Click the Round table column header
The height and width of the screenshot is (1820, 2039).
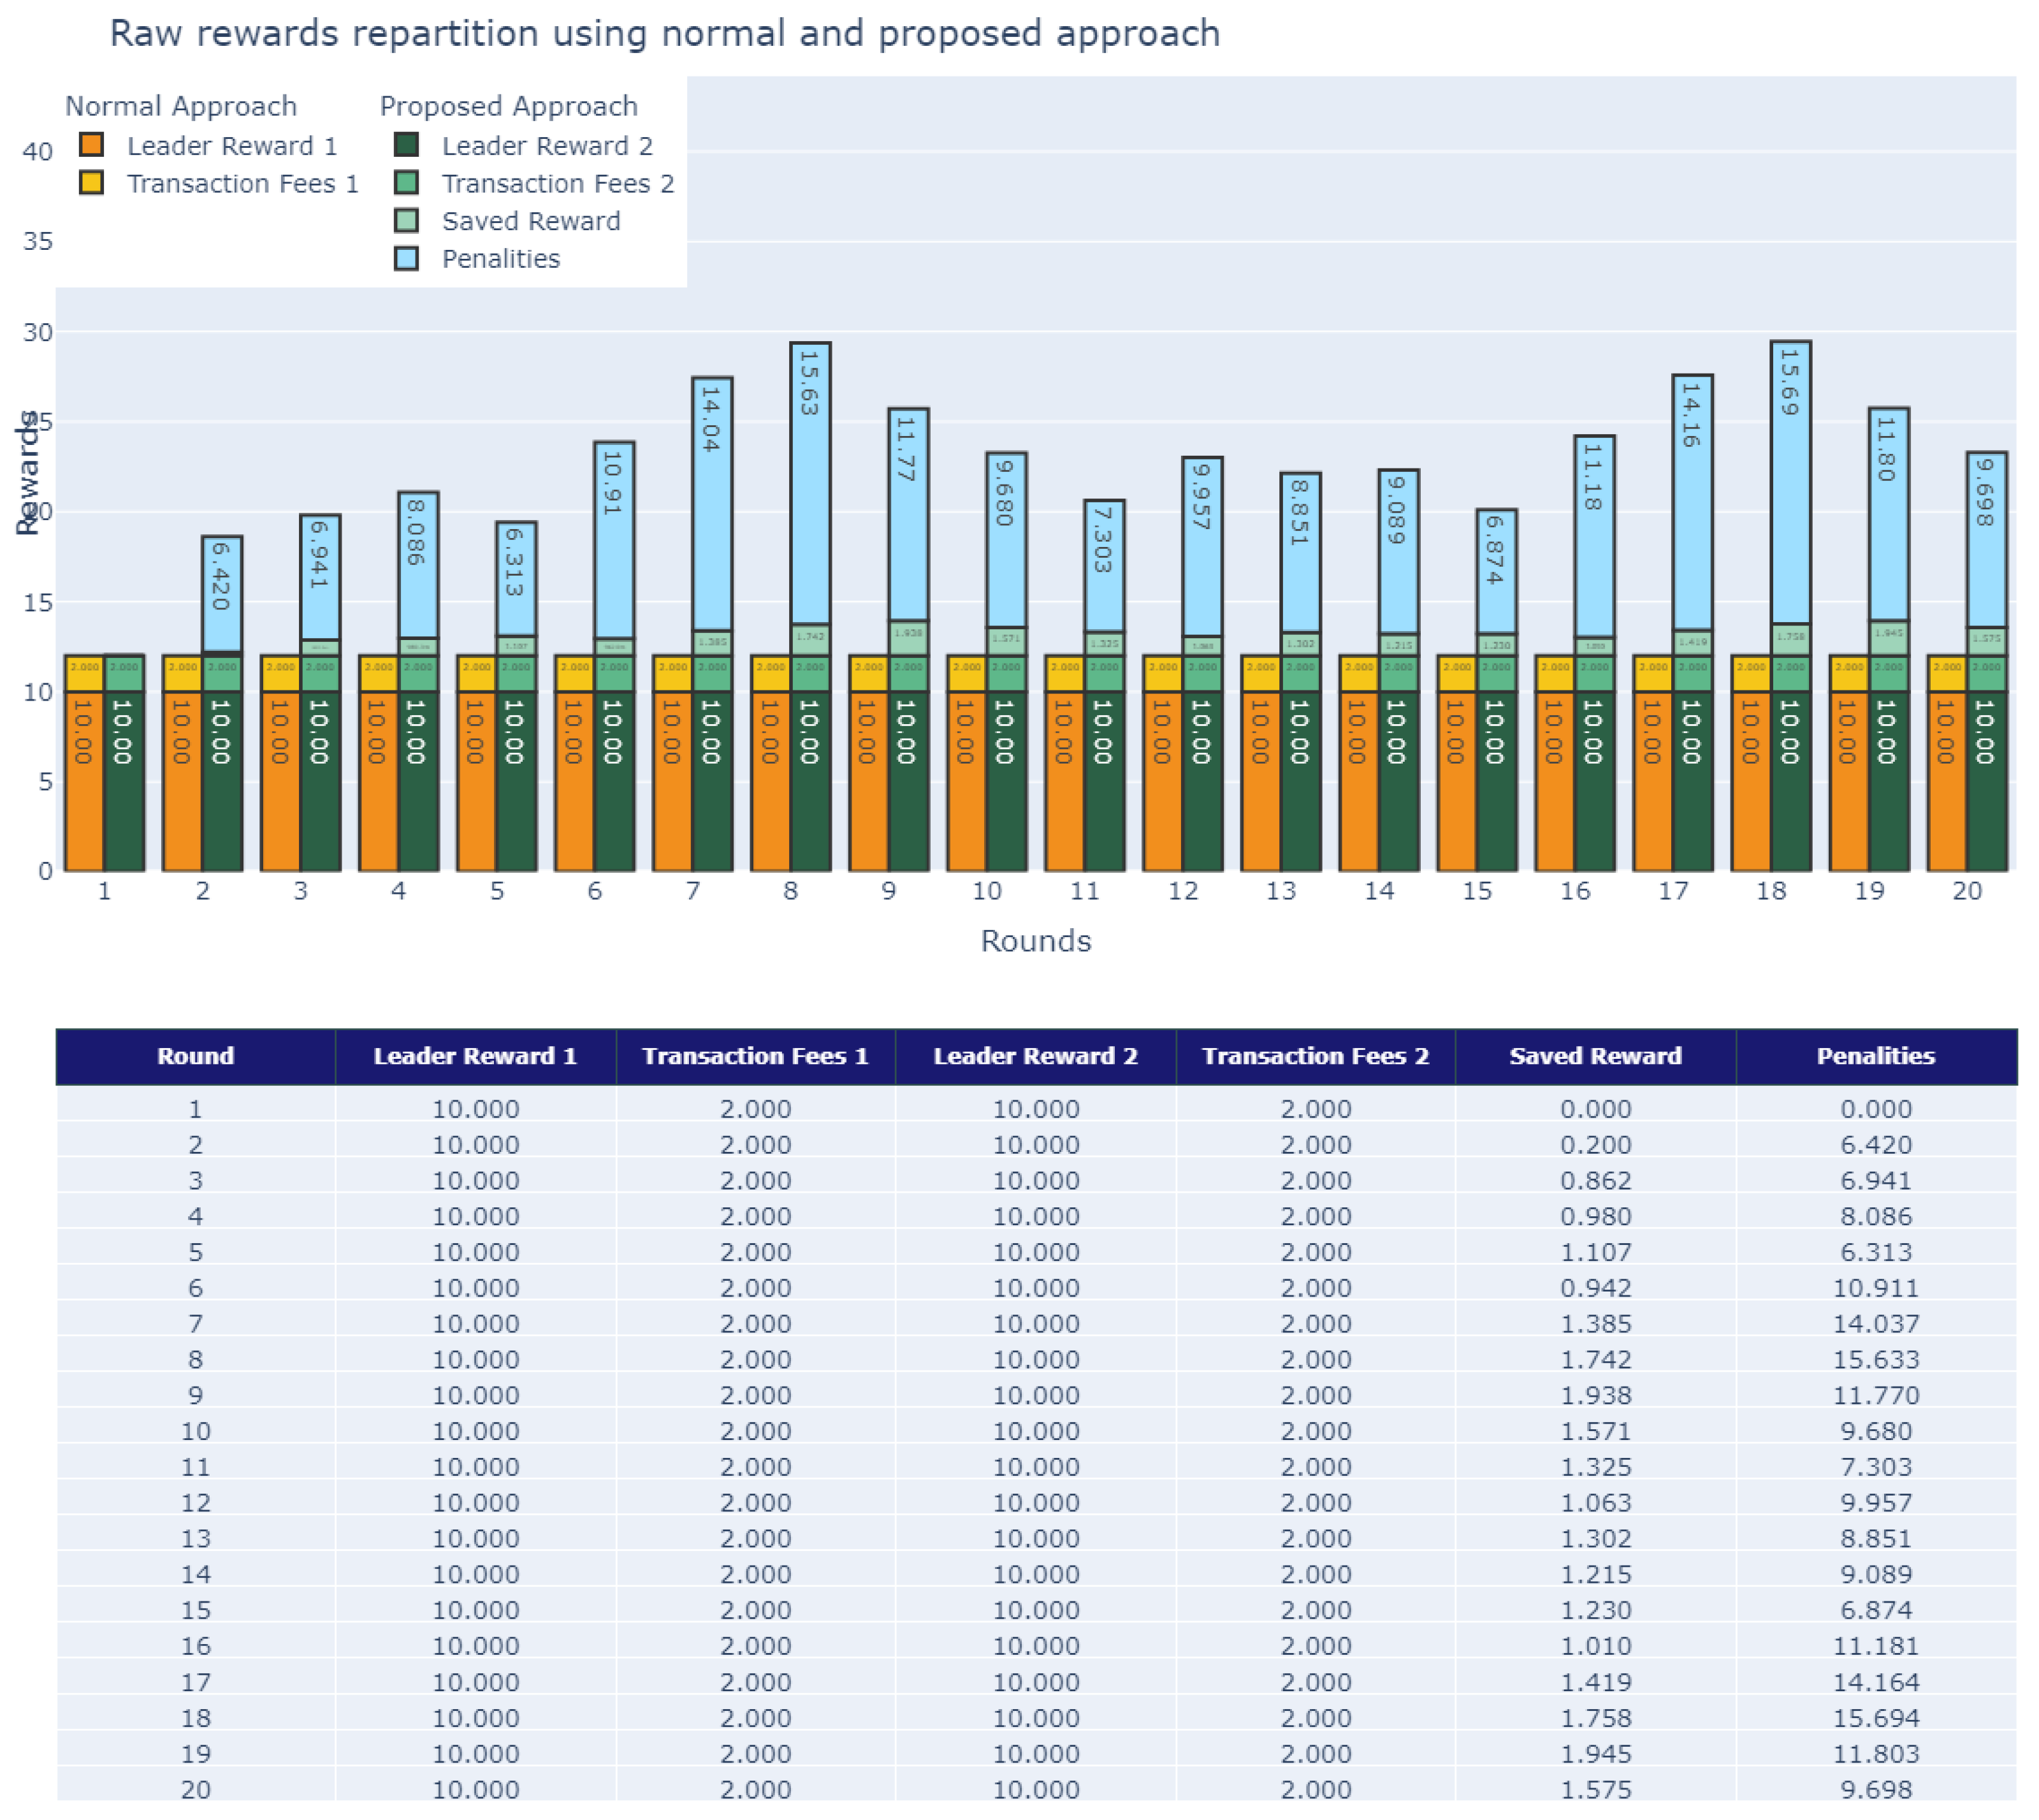point(195,1056)
